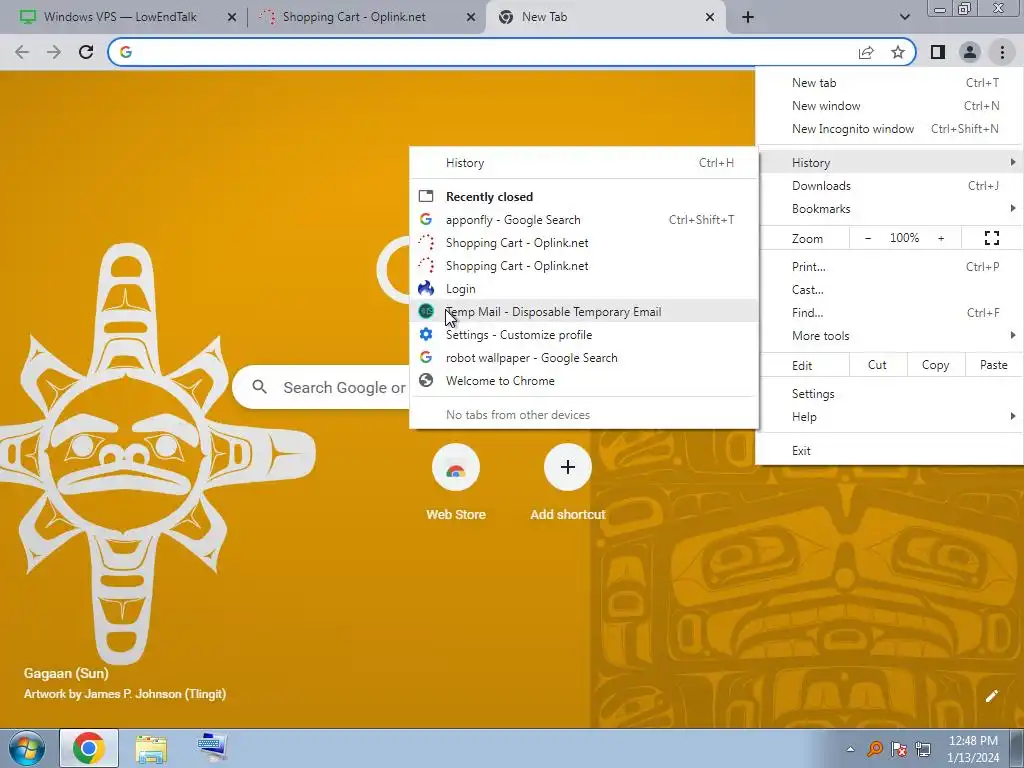
Task: Bookmark this tab with the star icon
Action: (898, 52)
